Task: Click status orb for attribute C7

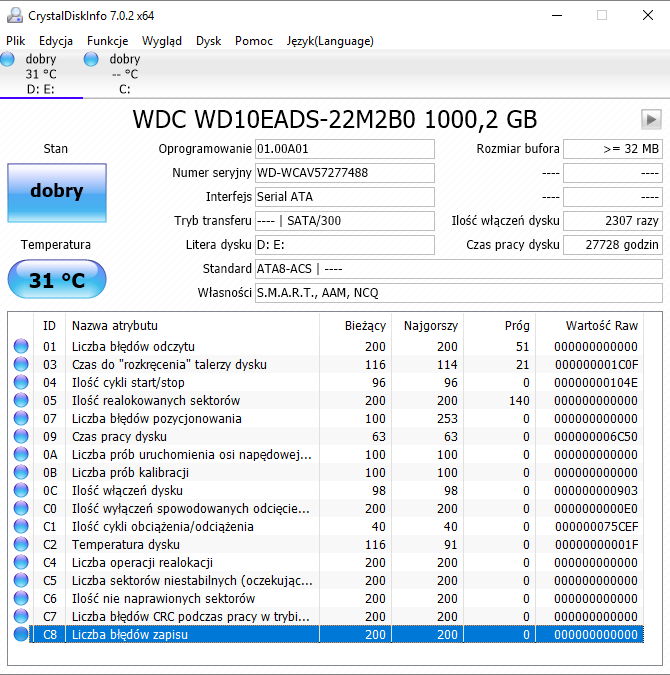Action: [x=21, y=616]
